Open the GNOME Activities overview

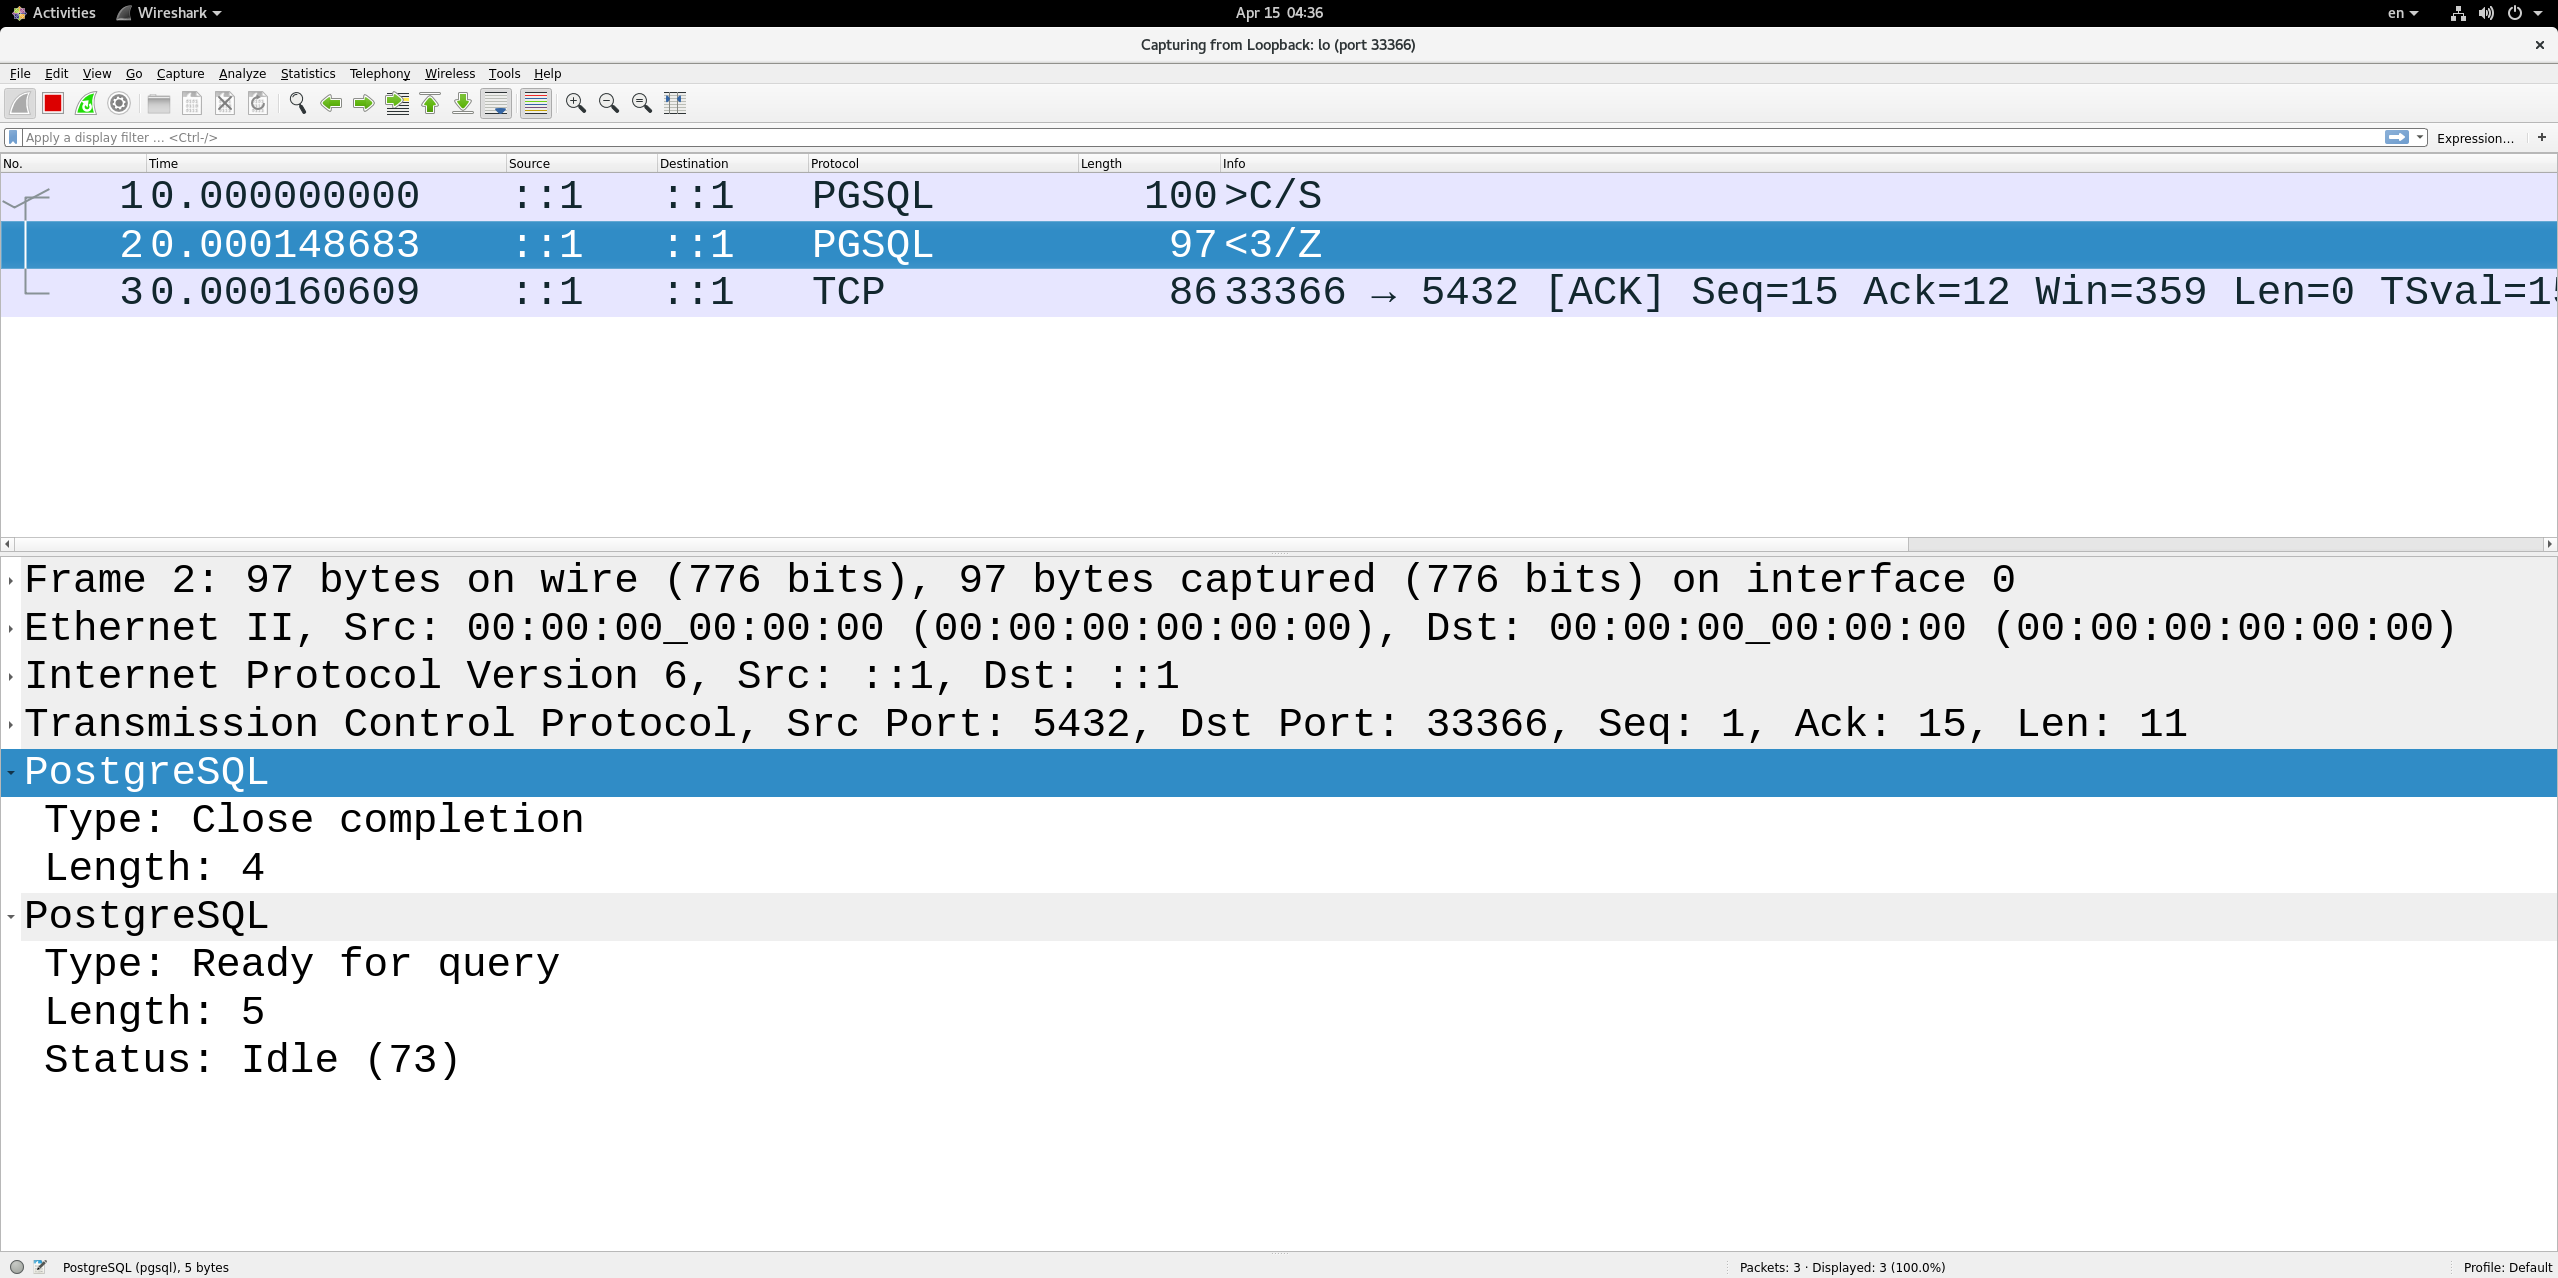(54, 13)
